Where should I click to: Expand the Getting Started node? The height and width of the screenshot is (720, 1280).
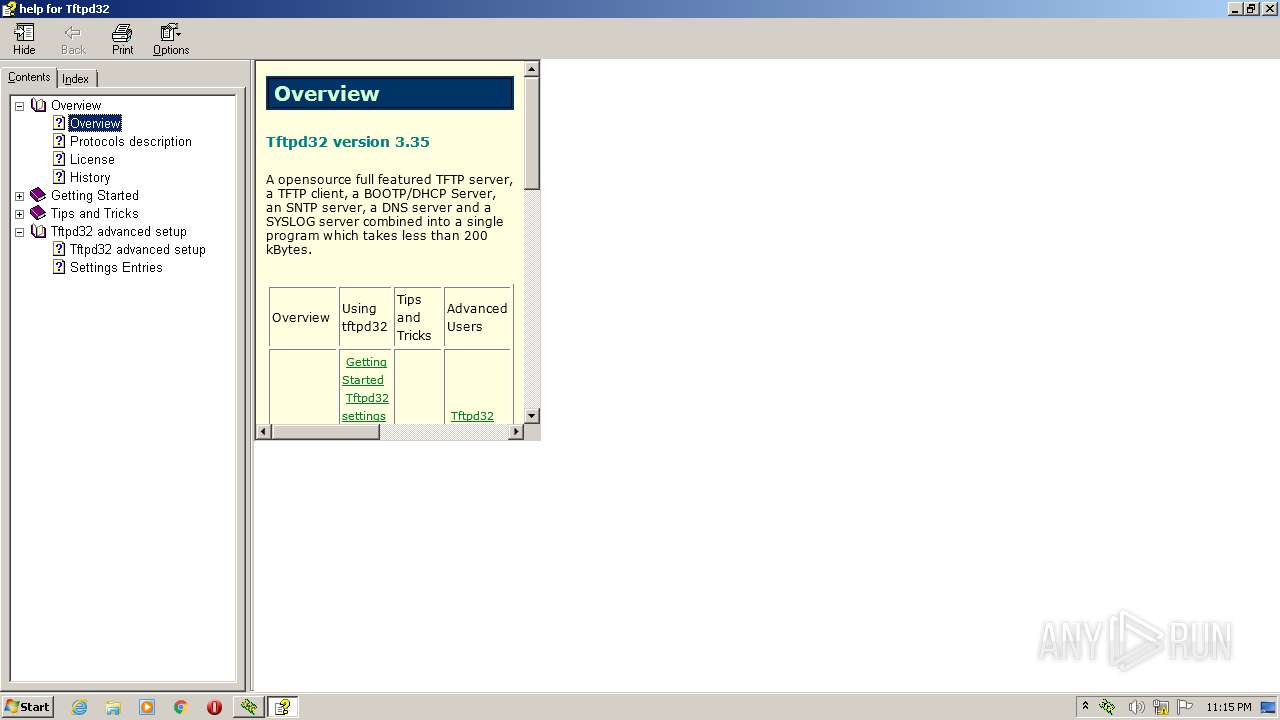(x=19, y=196)
